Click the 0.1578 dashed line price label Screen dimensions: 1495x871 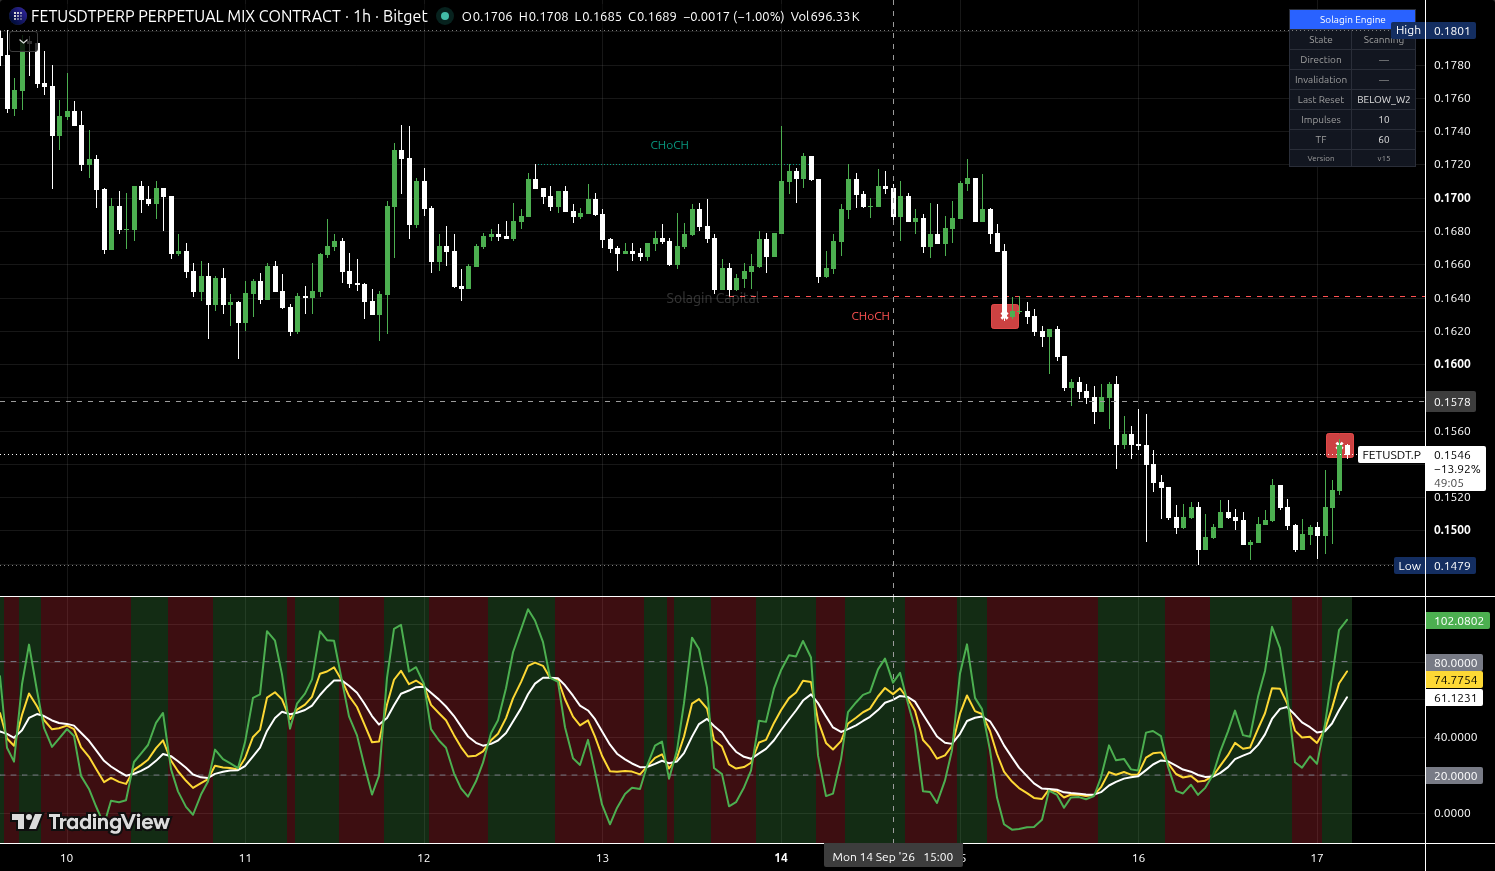tap(1452, 402)
